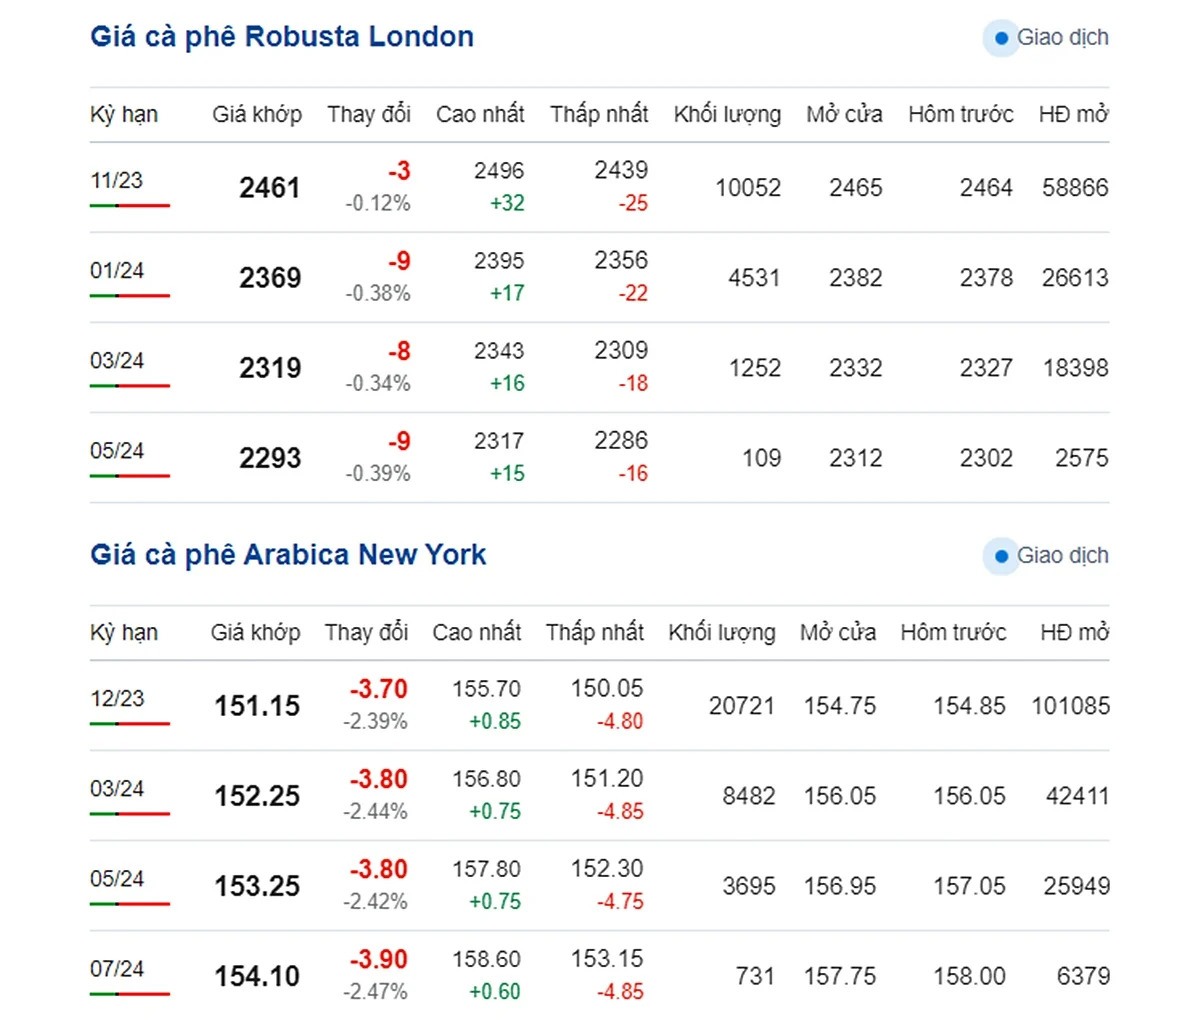Screen dimensions: 1200x1017
Task: Click the Arabica 05/24 contract term
Action: click(x=117, y=879)
